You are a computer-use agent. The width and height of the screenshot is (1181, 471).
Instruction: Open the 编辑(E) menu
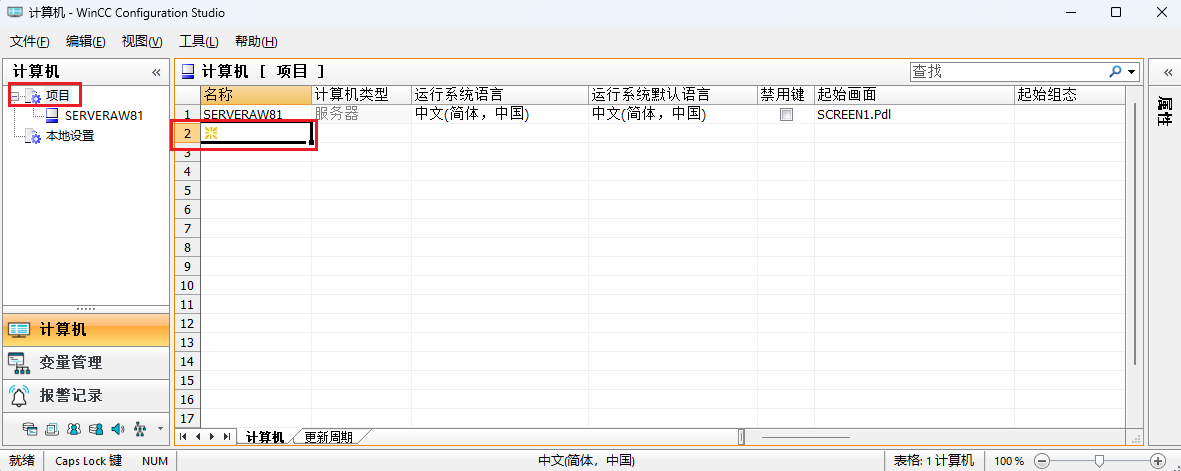[86, 41]
